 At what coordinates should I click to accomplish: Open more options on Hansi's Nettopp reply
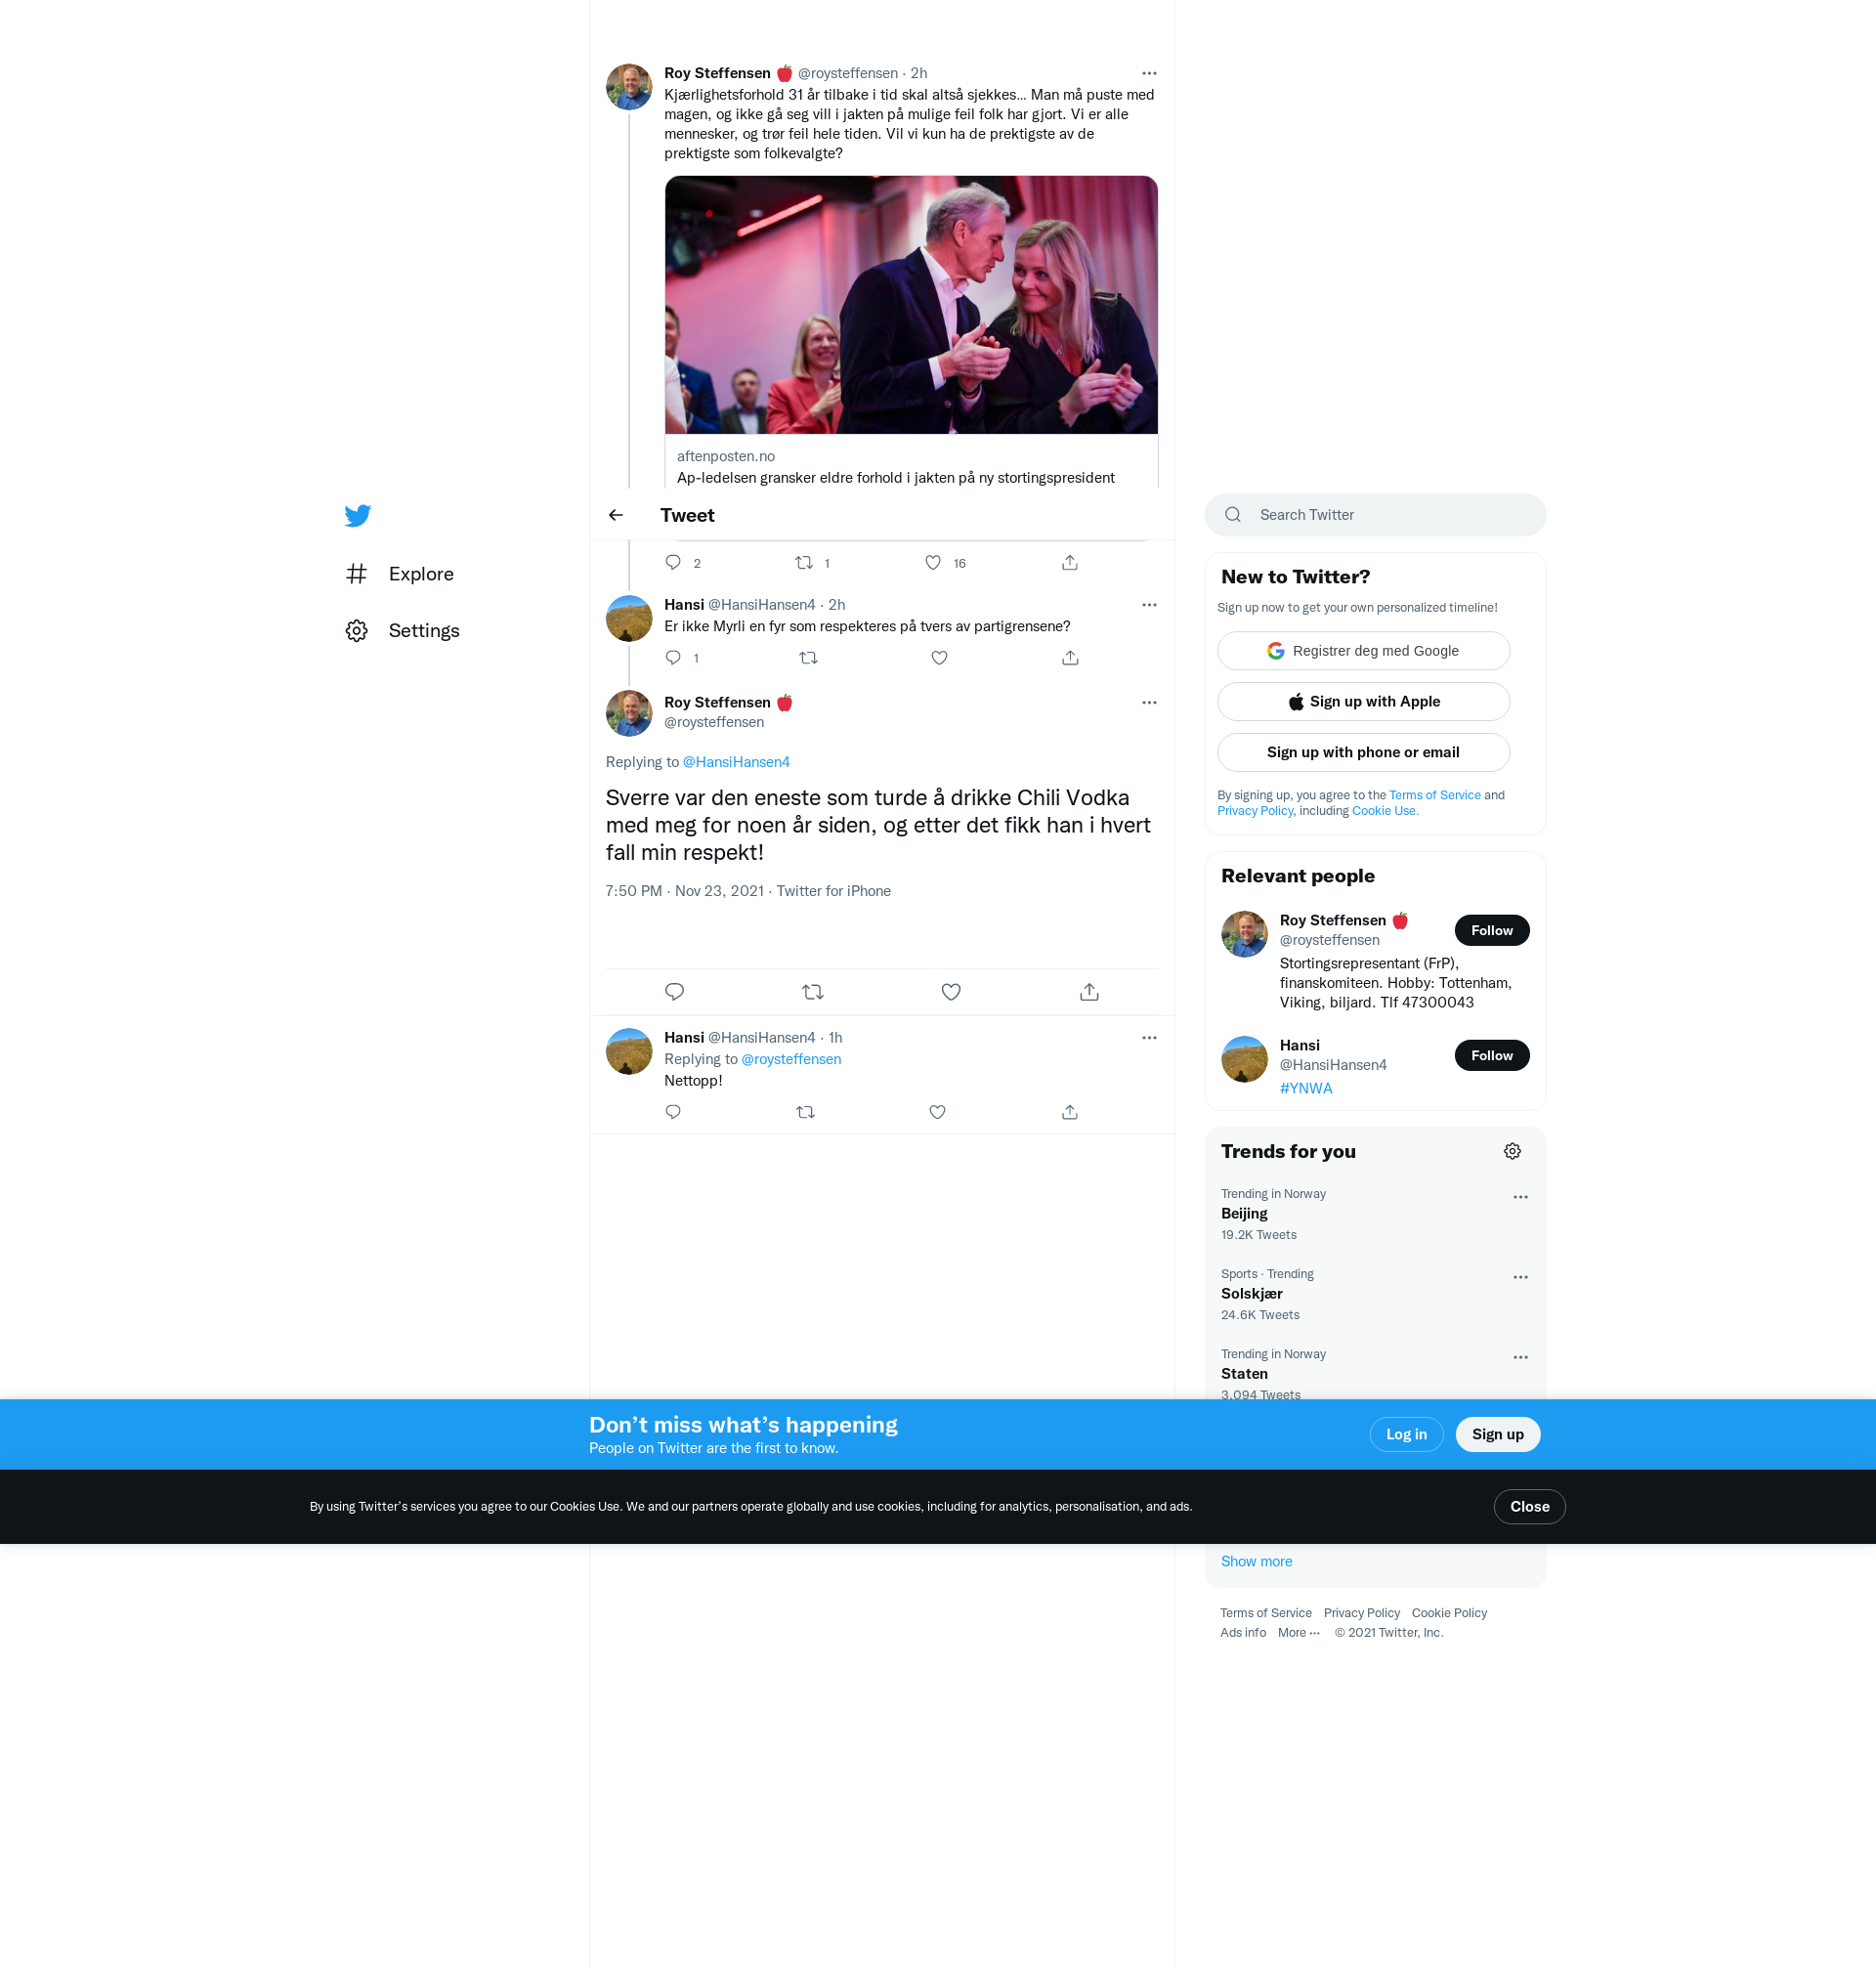click(x=1149, y=1038)
